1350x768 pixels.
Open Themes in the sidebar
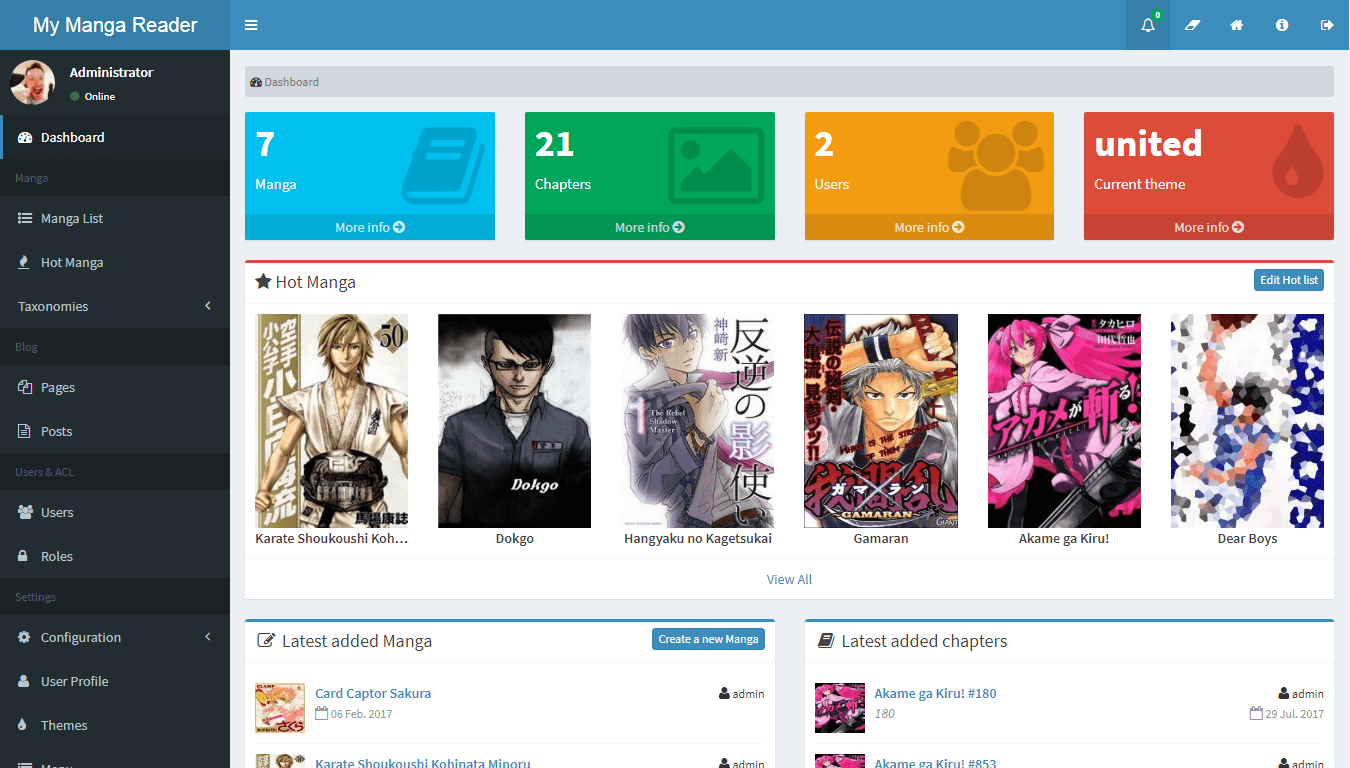[x=115, y=725]
